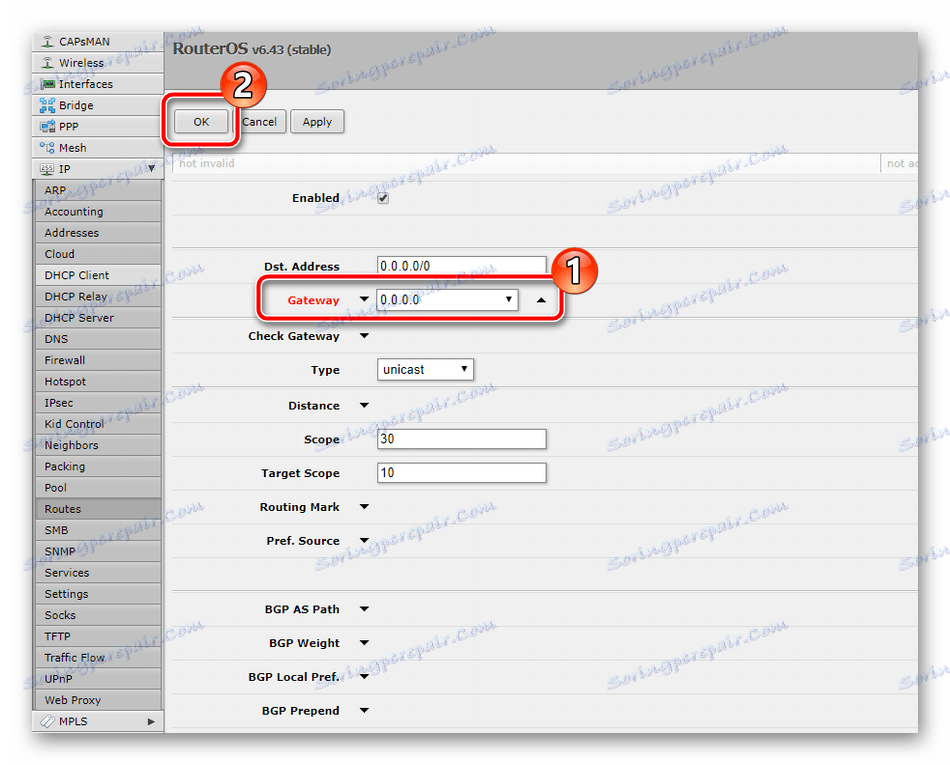Click the CAPsMAN antenna icon
This screenshot has width=950, height=765.
(47, 42)
